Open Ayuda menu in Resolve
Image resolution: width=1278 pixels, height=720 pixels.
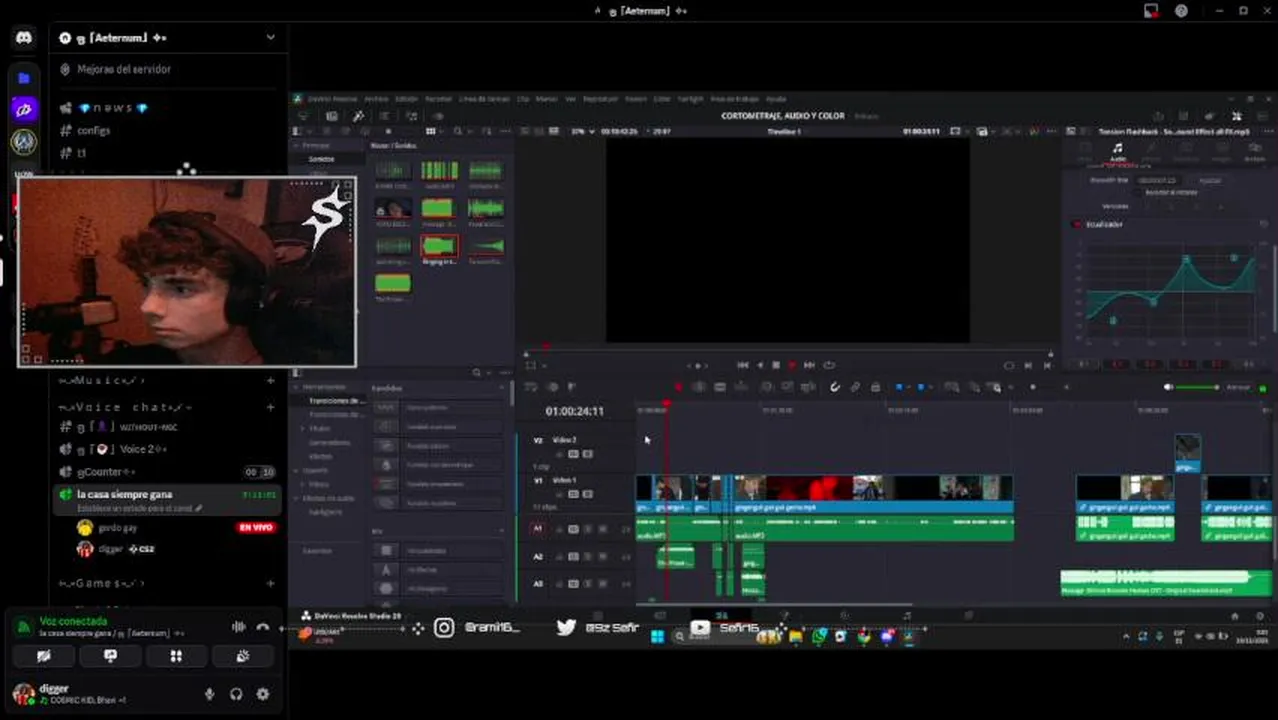pyautogui.click(x=775, y=99)
